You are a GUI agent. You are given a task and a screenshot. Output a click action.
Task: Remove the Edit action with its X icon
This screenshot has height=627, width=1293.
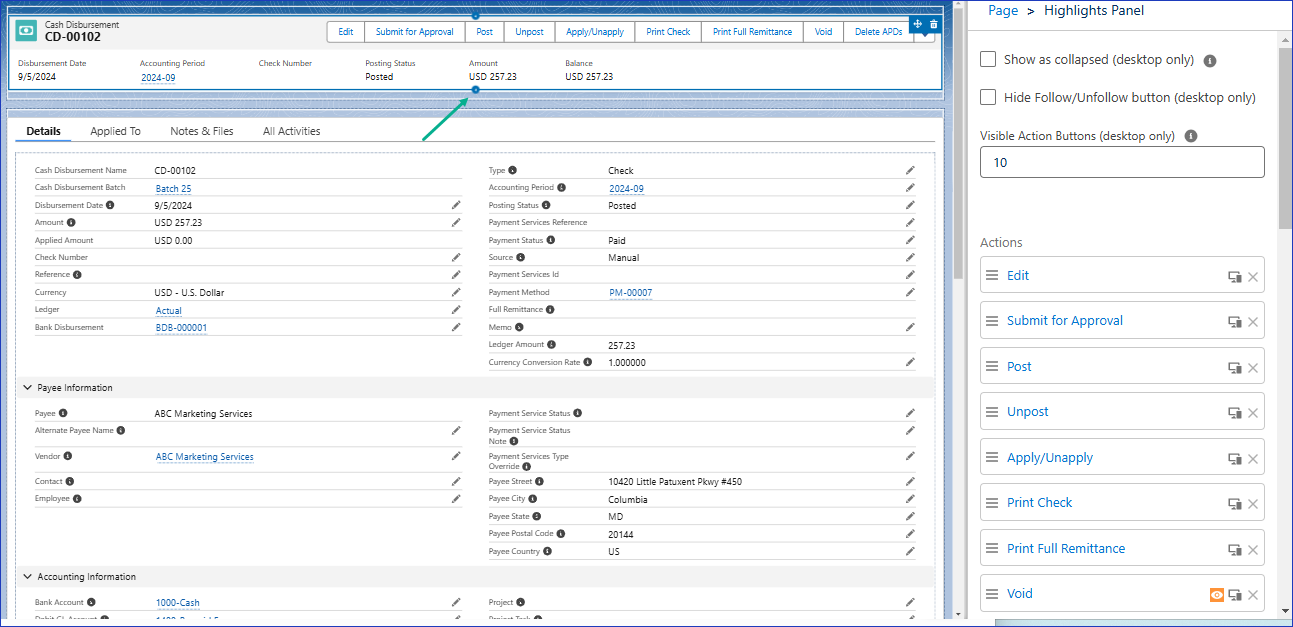click(x=1253, y=277)
